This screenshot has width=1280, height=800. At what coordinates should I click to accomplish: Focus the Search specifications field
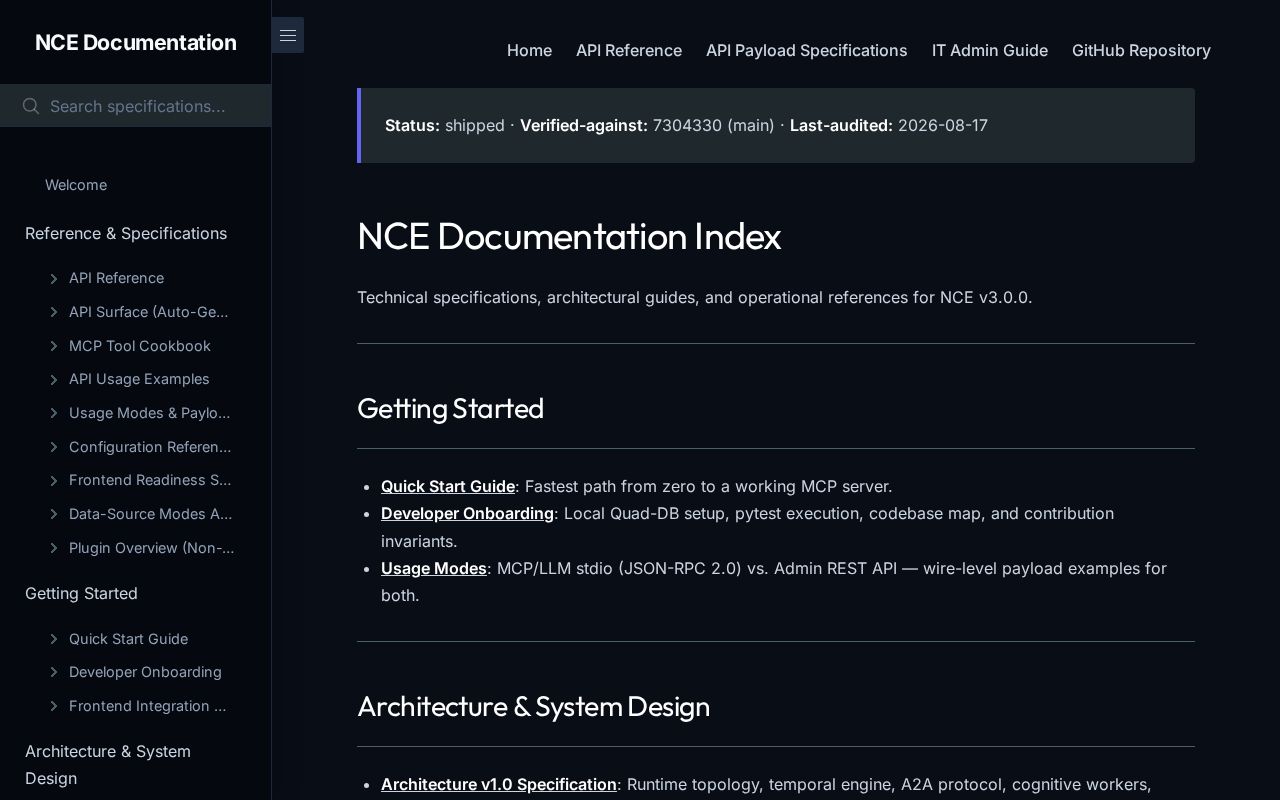tap(135, 106)
